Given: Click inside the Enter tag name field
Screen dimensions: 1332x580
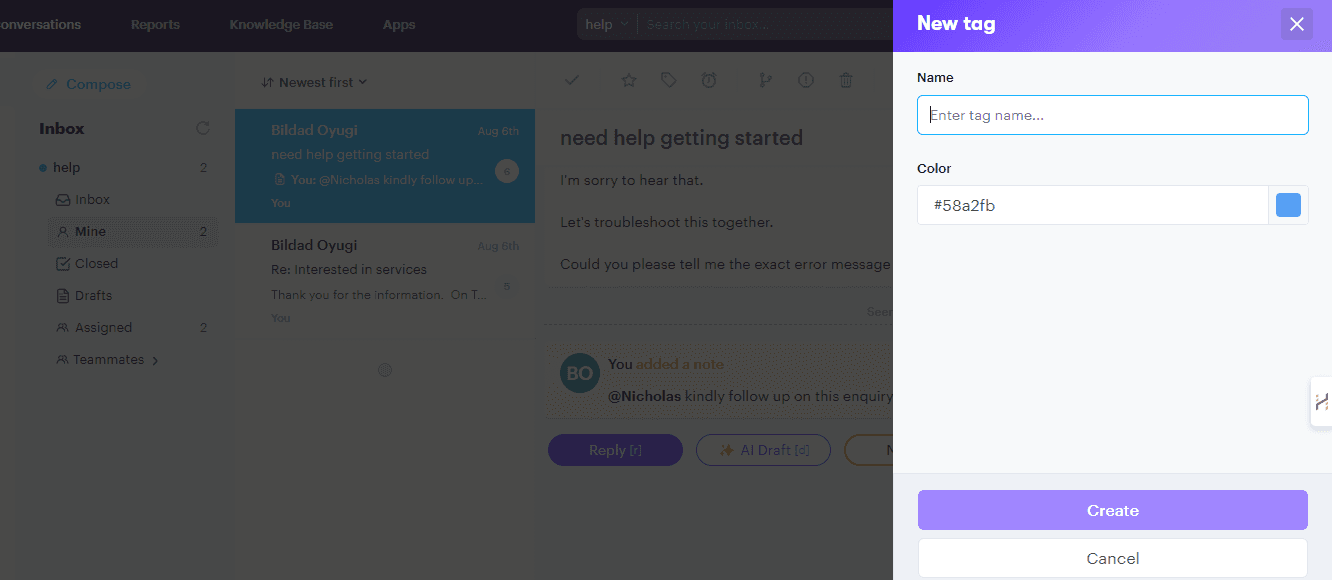Looking at the screenshot, I should click(1112, 115).
